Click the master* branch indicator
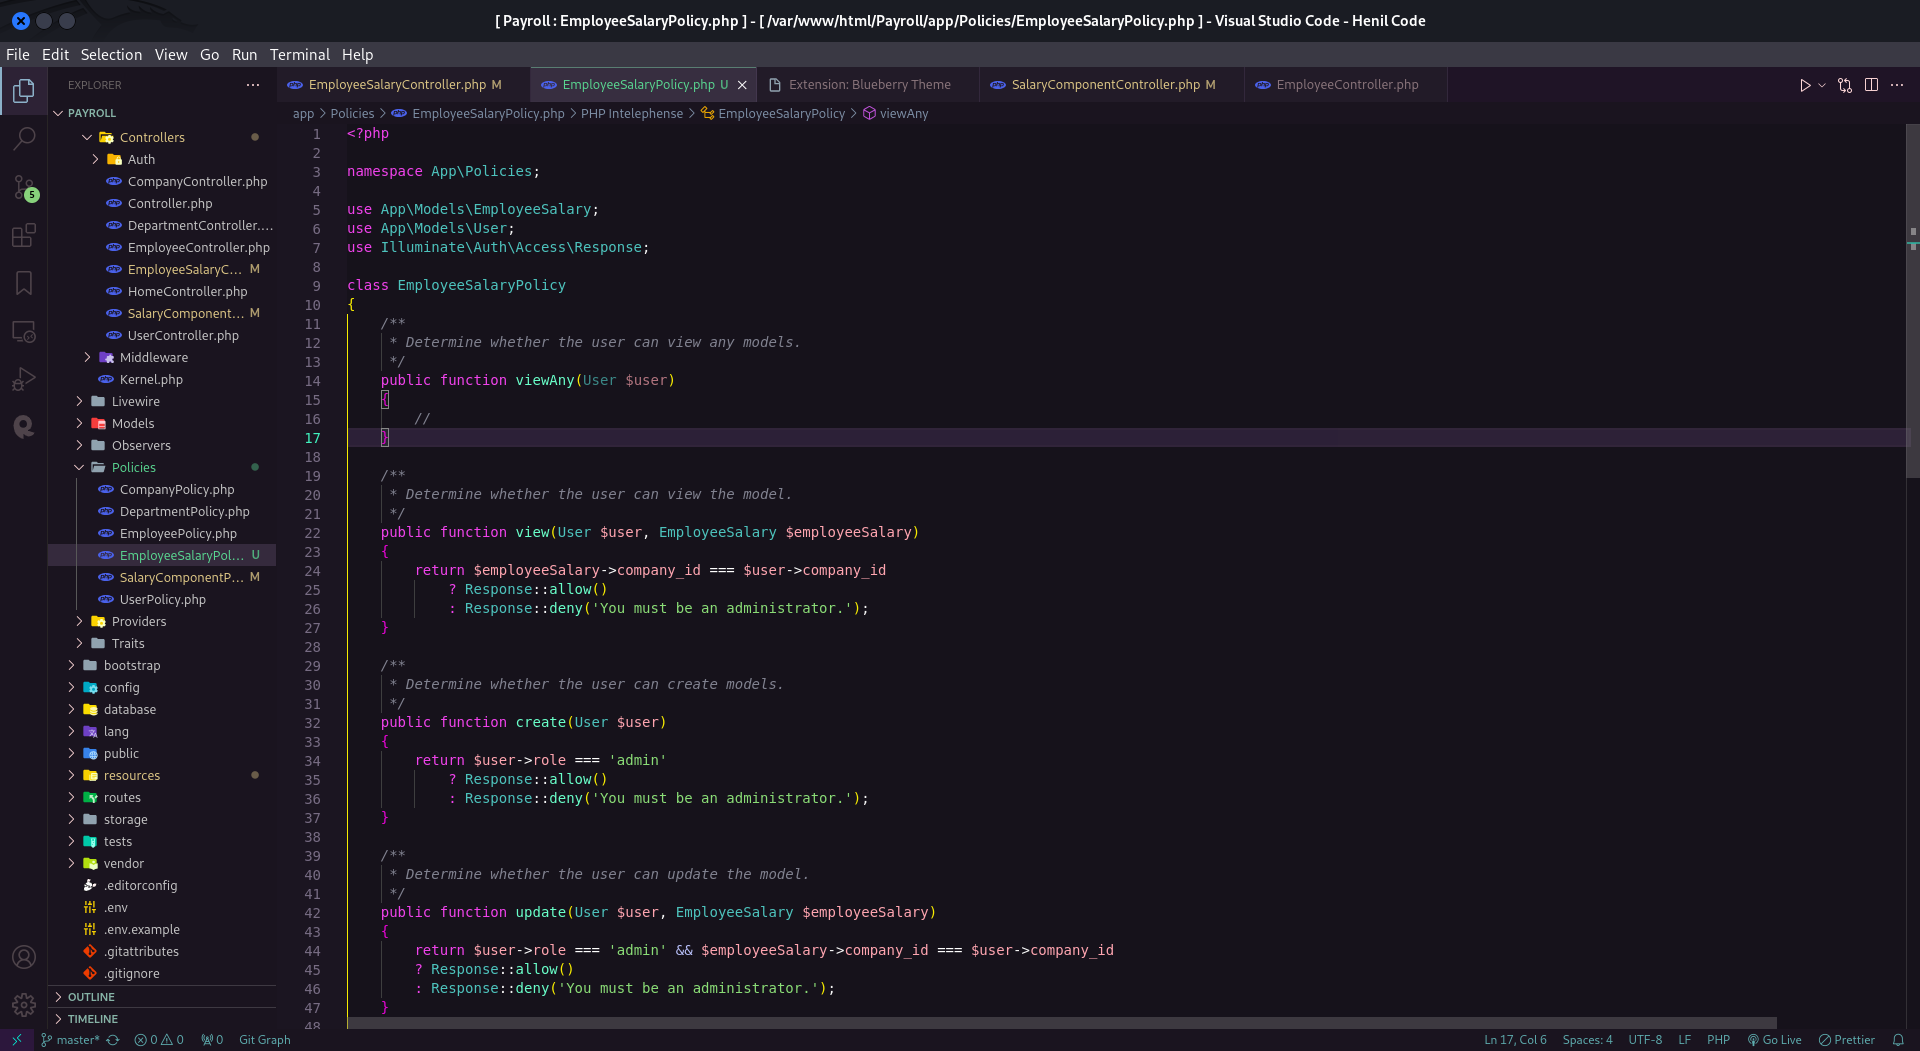Screen dimensions: 1920x1051 tap(70, 1040)
